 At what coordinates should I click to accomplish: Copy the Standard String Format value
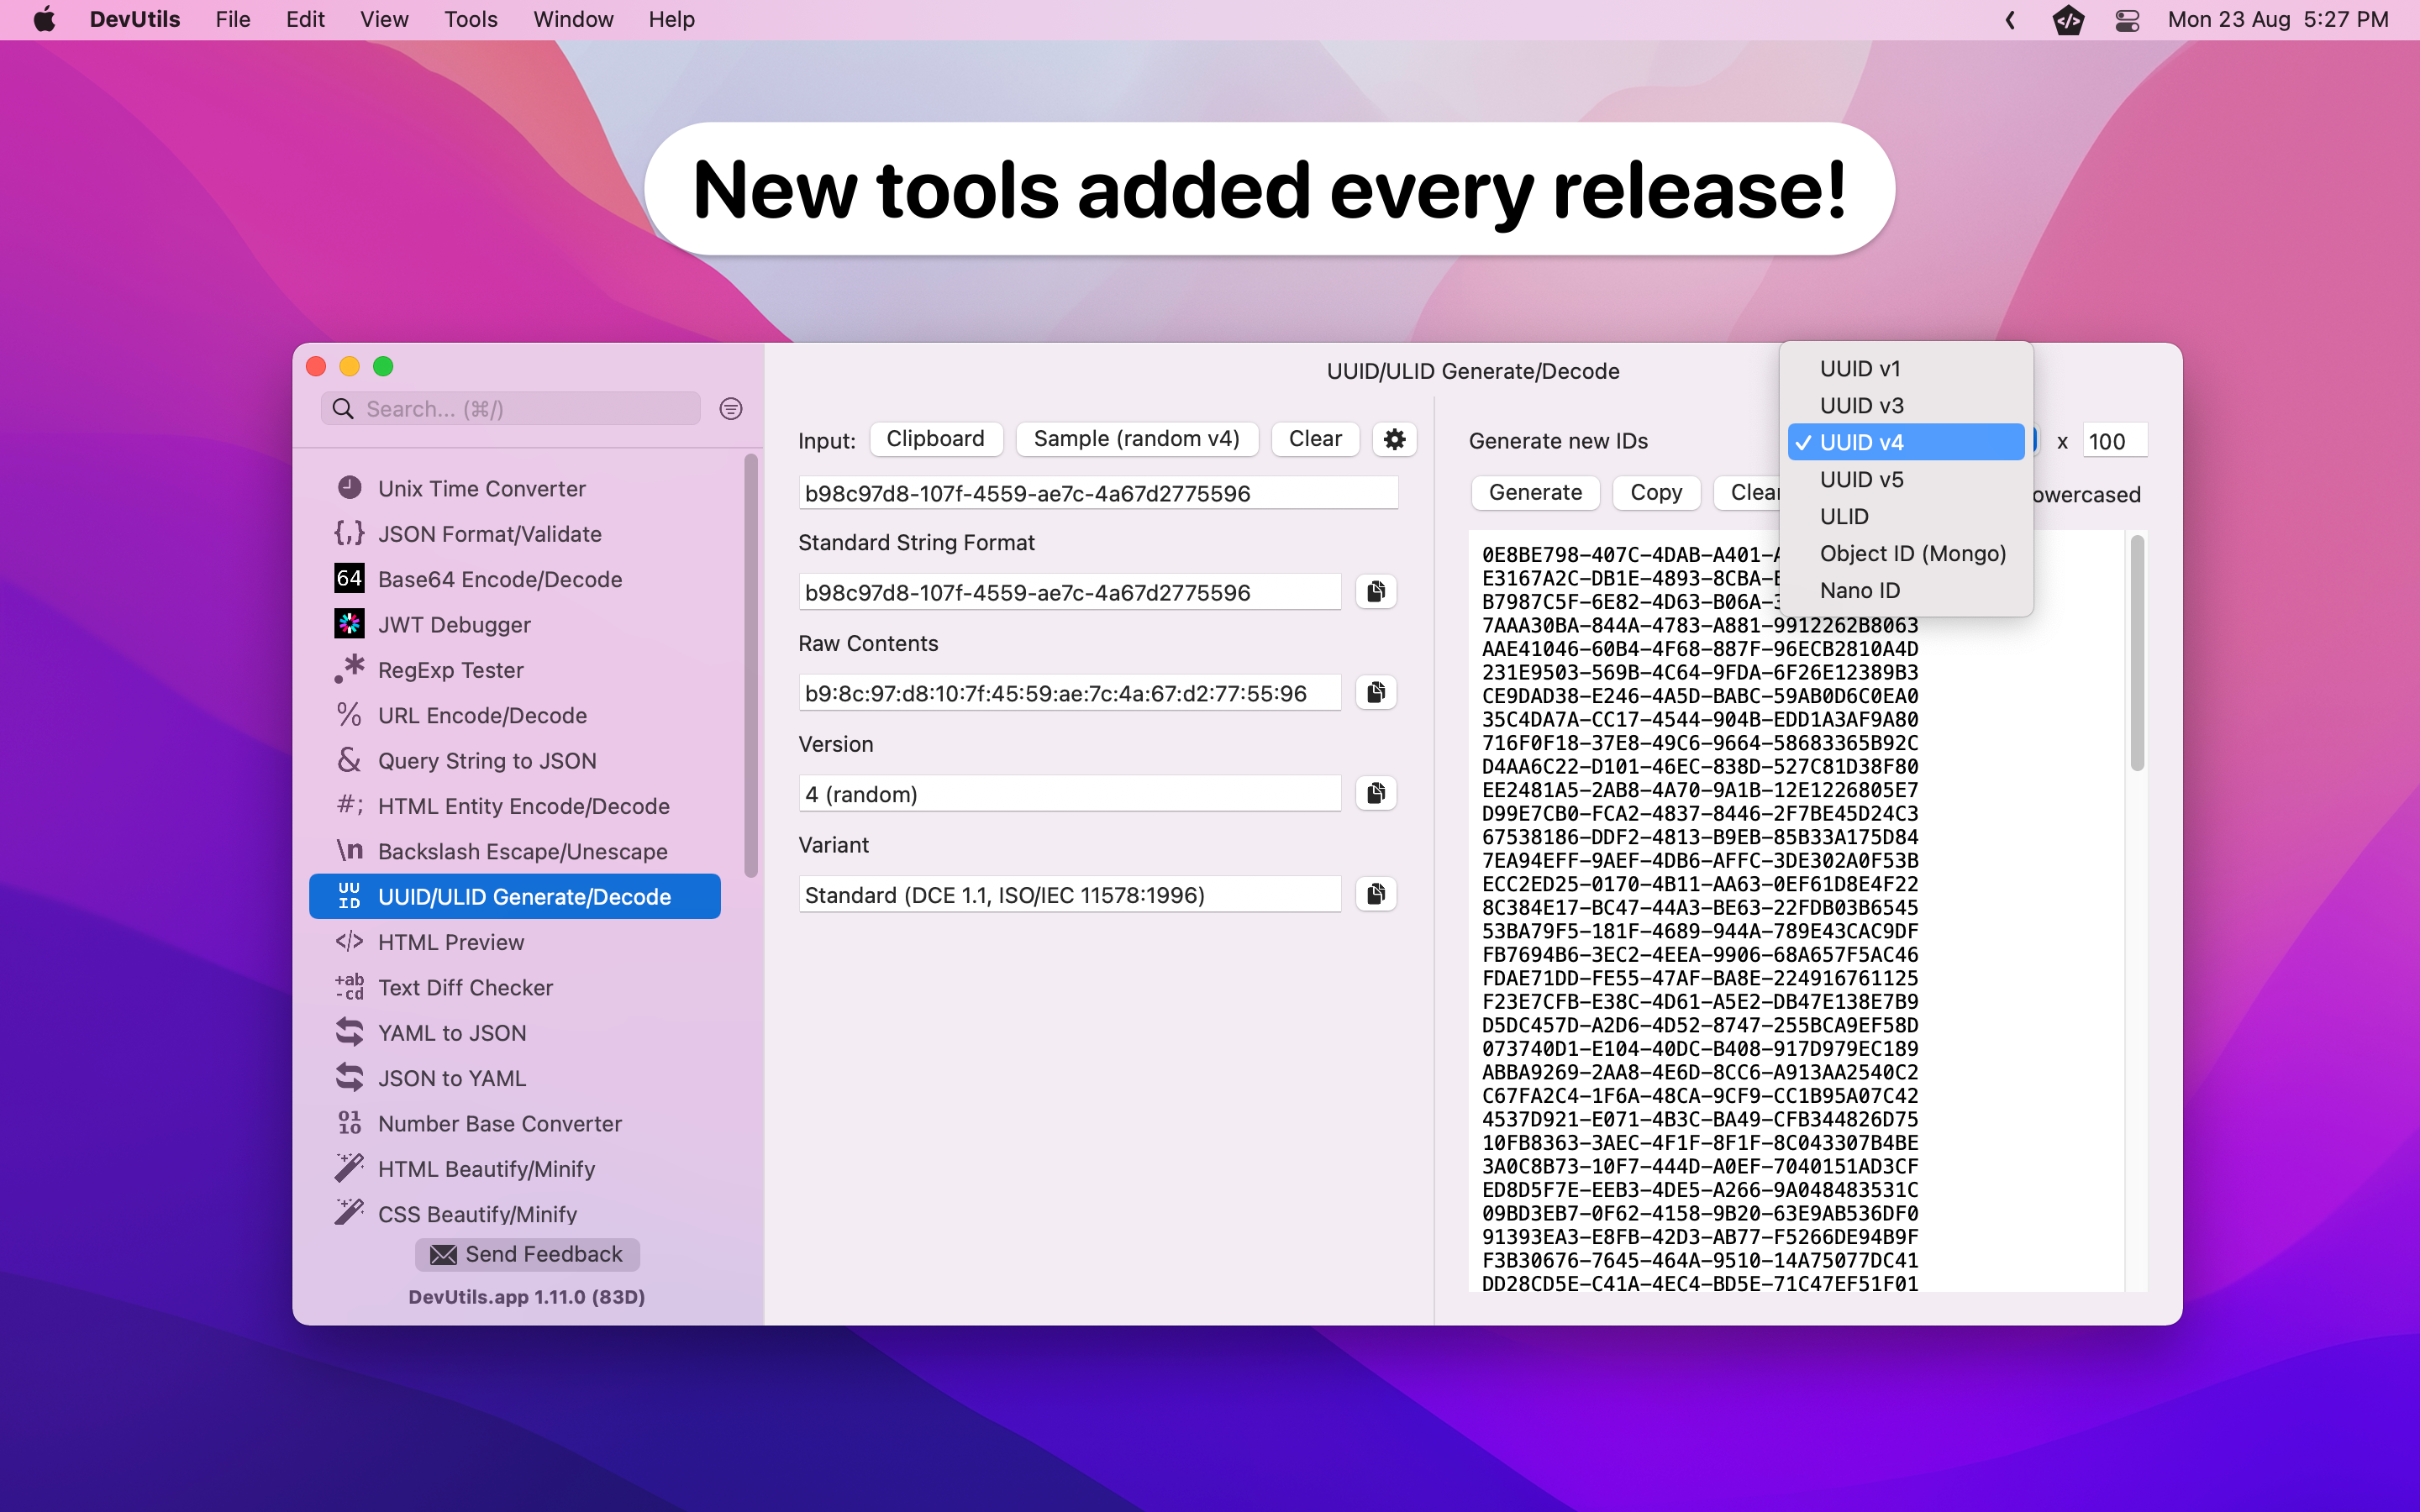point(1376,592)
